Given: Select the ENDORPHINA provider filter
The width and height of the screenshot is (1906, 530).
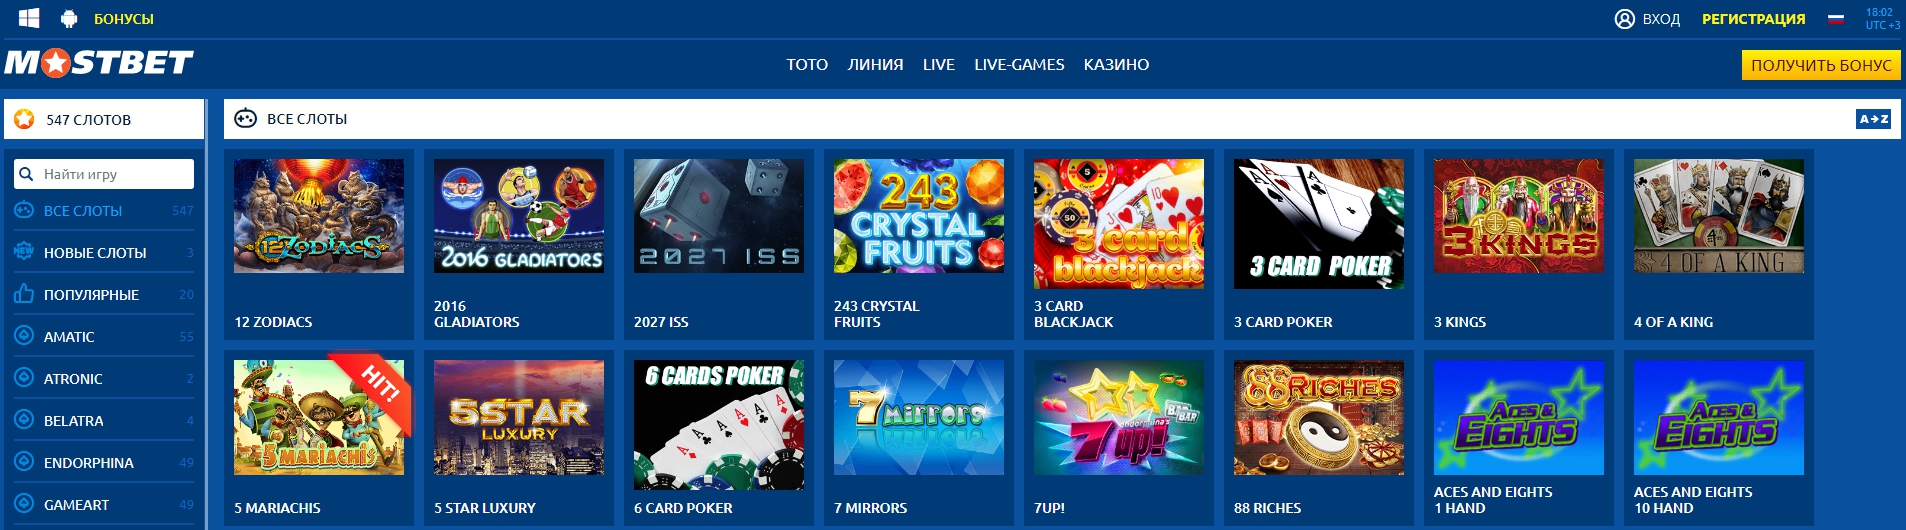Looking at the screenshot, I should click(104, 462).
